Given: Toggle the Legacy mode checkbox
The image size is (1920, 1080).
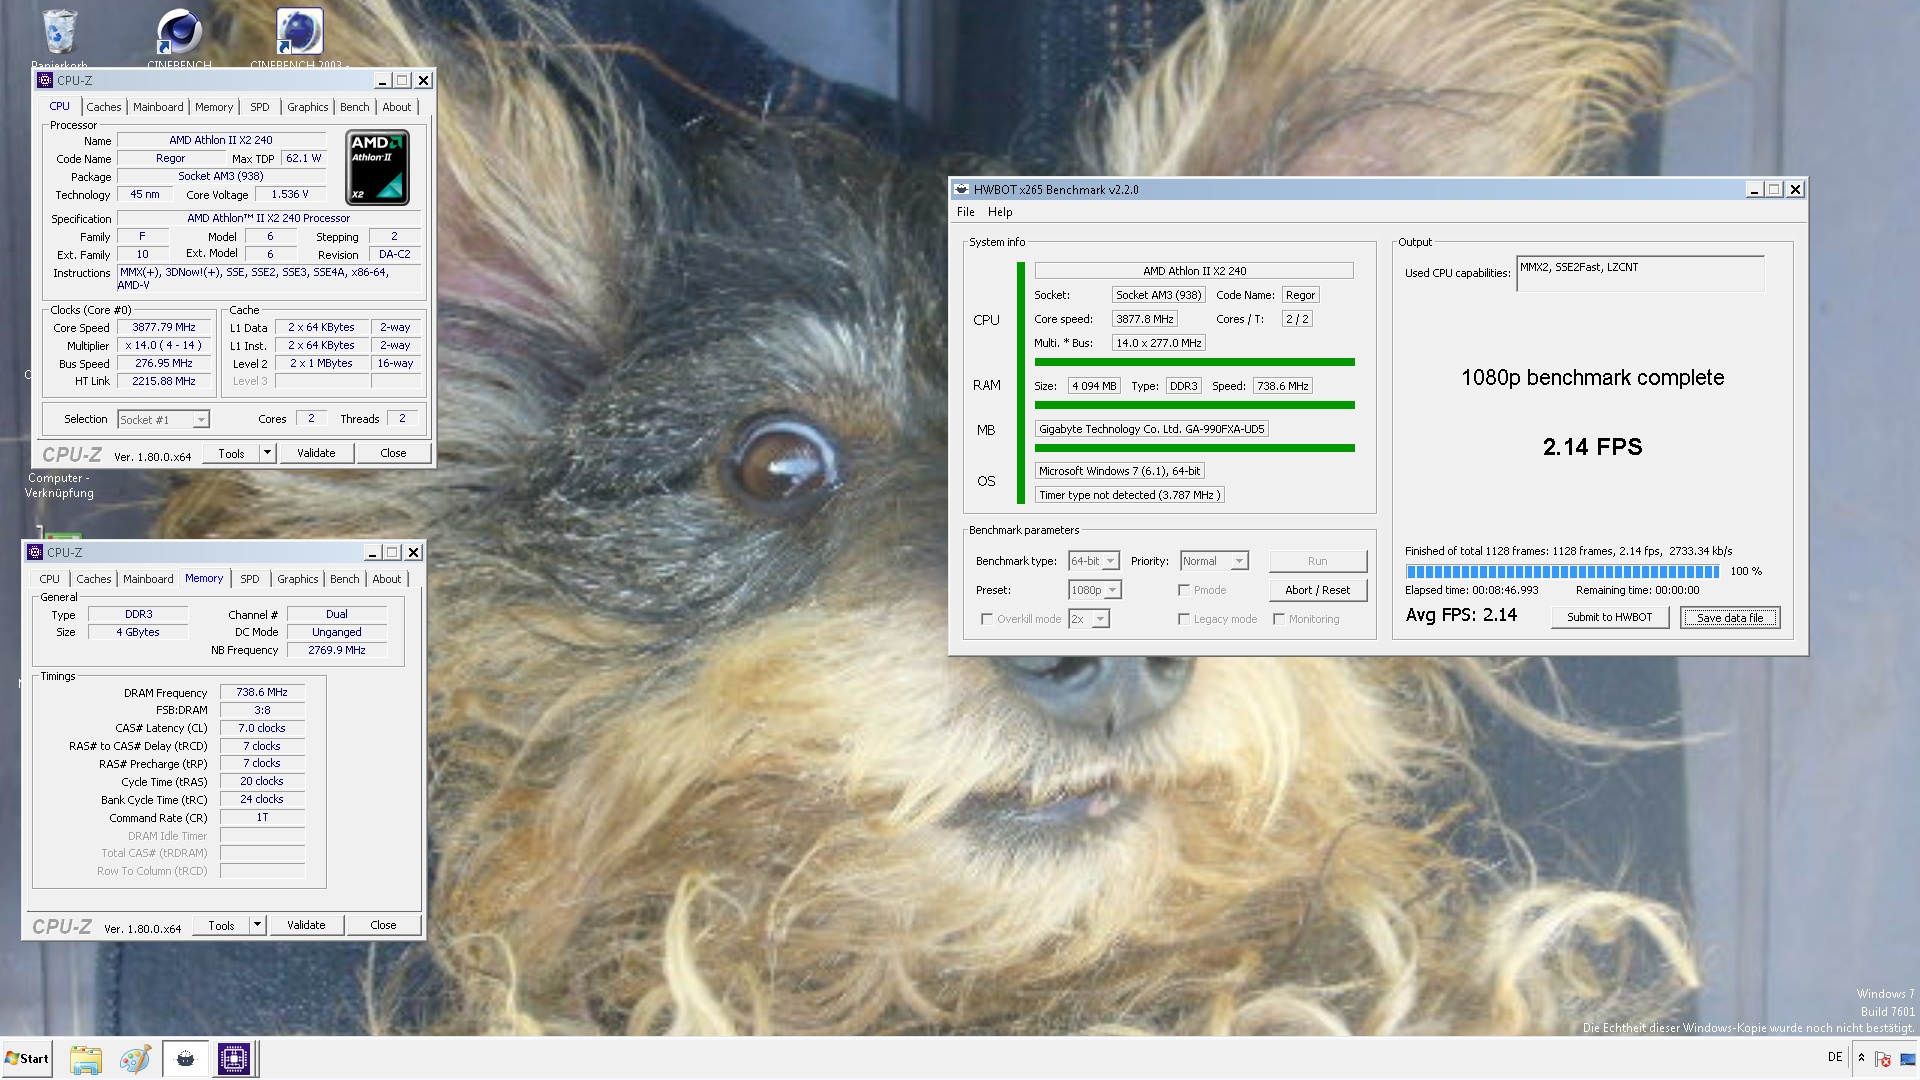Looking at the screenshot, I should (x=1184, y=619).
